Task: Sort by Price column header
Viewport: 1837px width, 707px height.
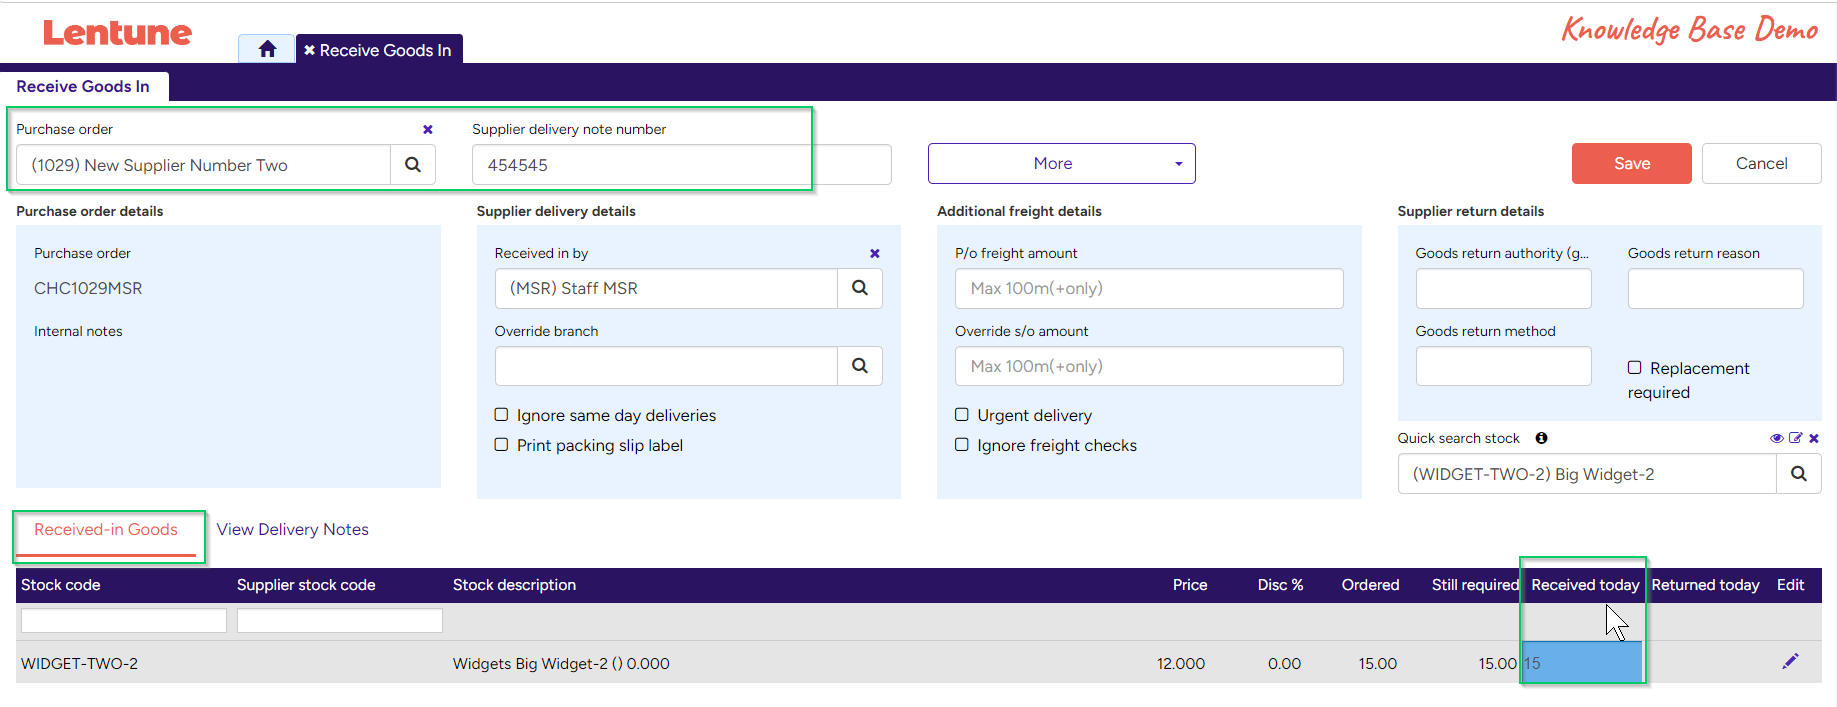Action: pos(1190,585)
